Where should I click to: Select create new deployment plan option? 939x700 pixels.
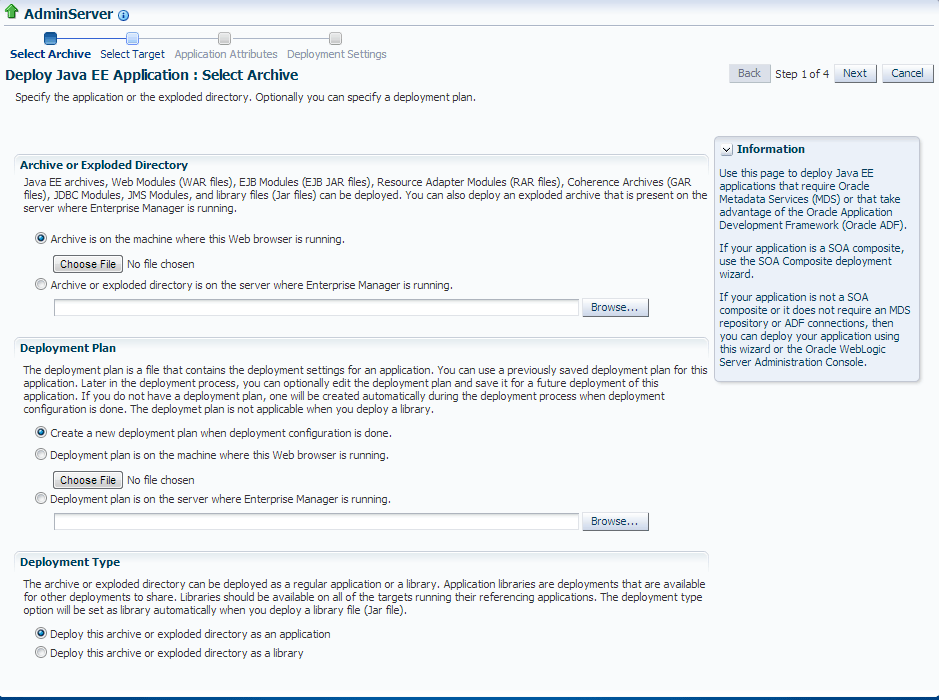click(41, 432)
